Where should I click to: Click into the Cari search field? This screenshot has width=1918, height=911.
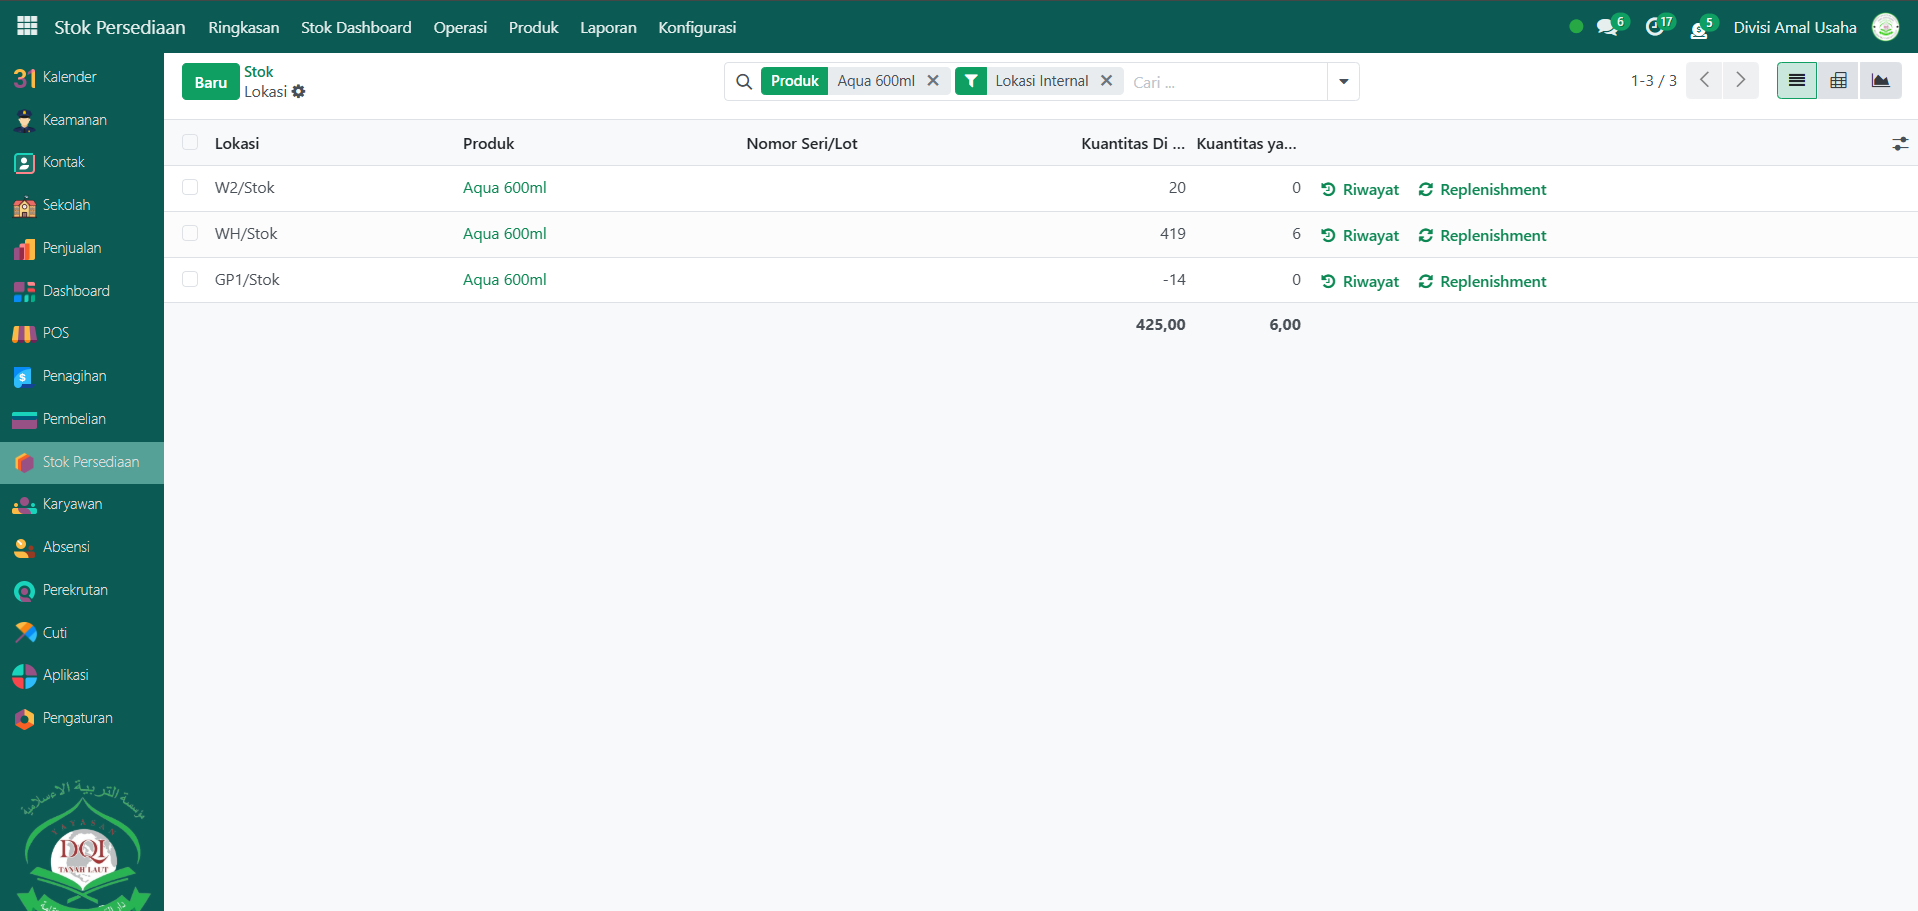(1225, 82)
